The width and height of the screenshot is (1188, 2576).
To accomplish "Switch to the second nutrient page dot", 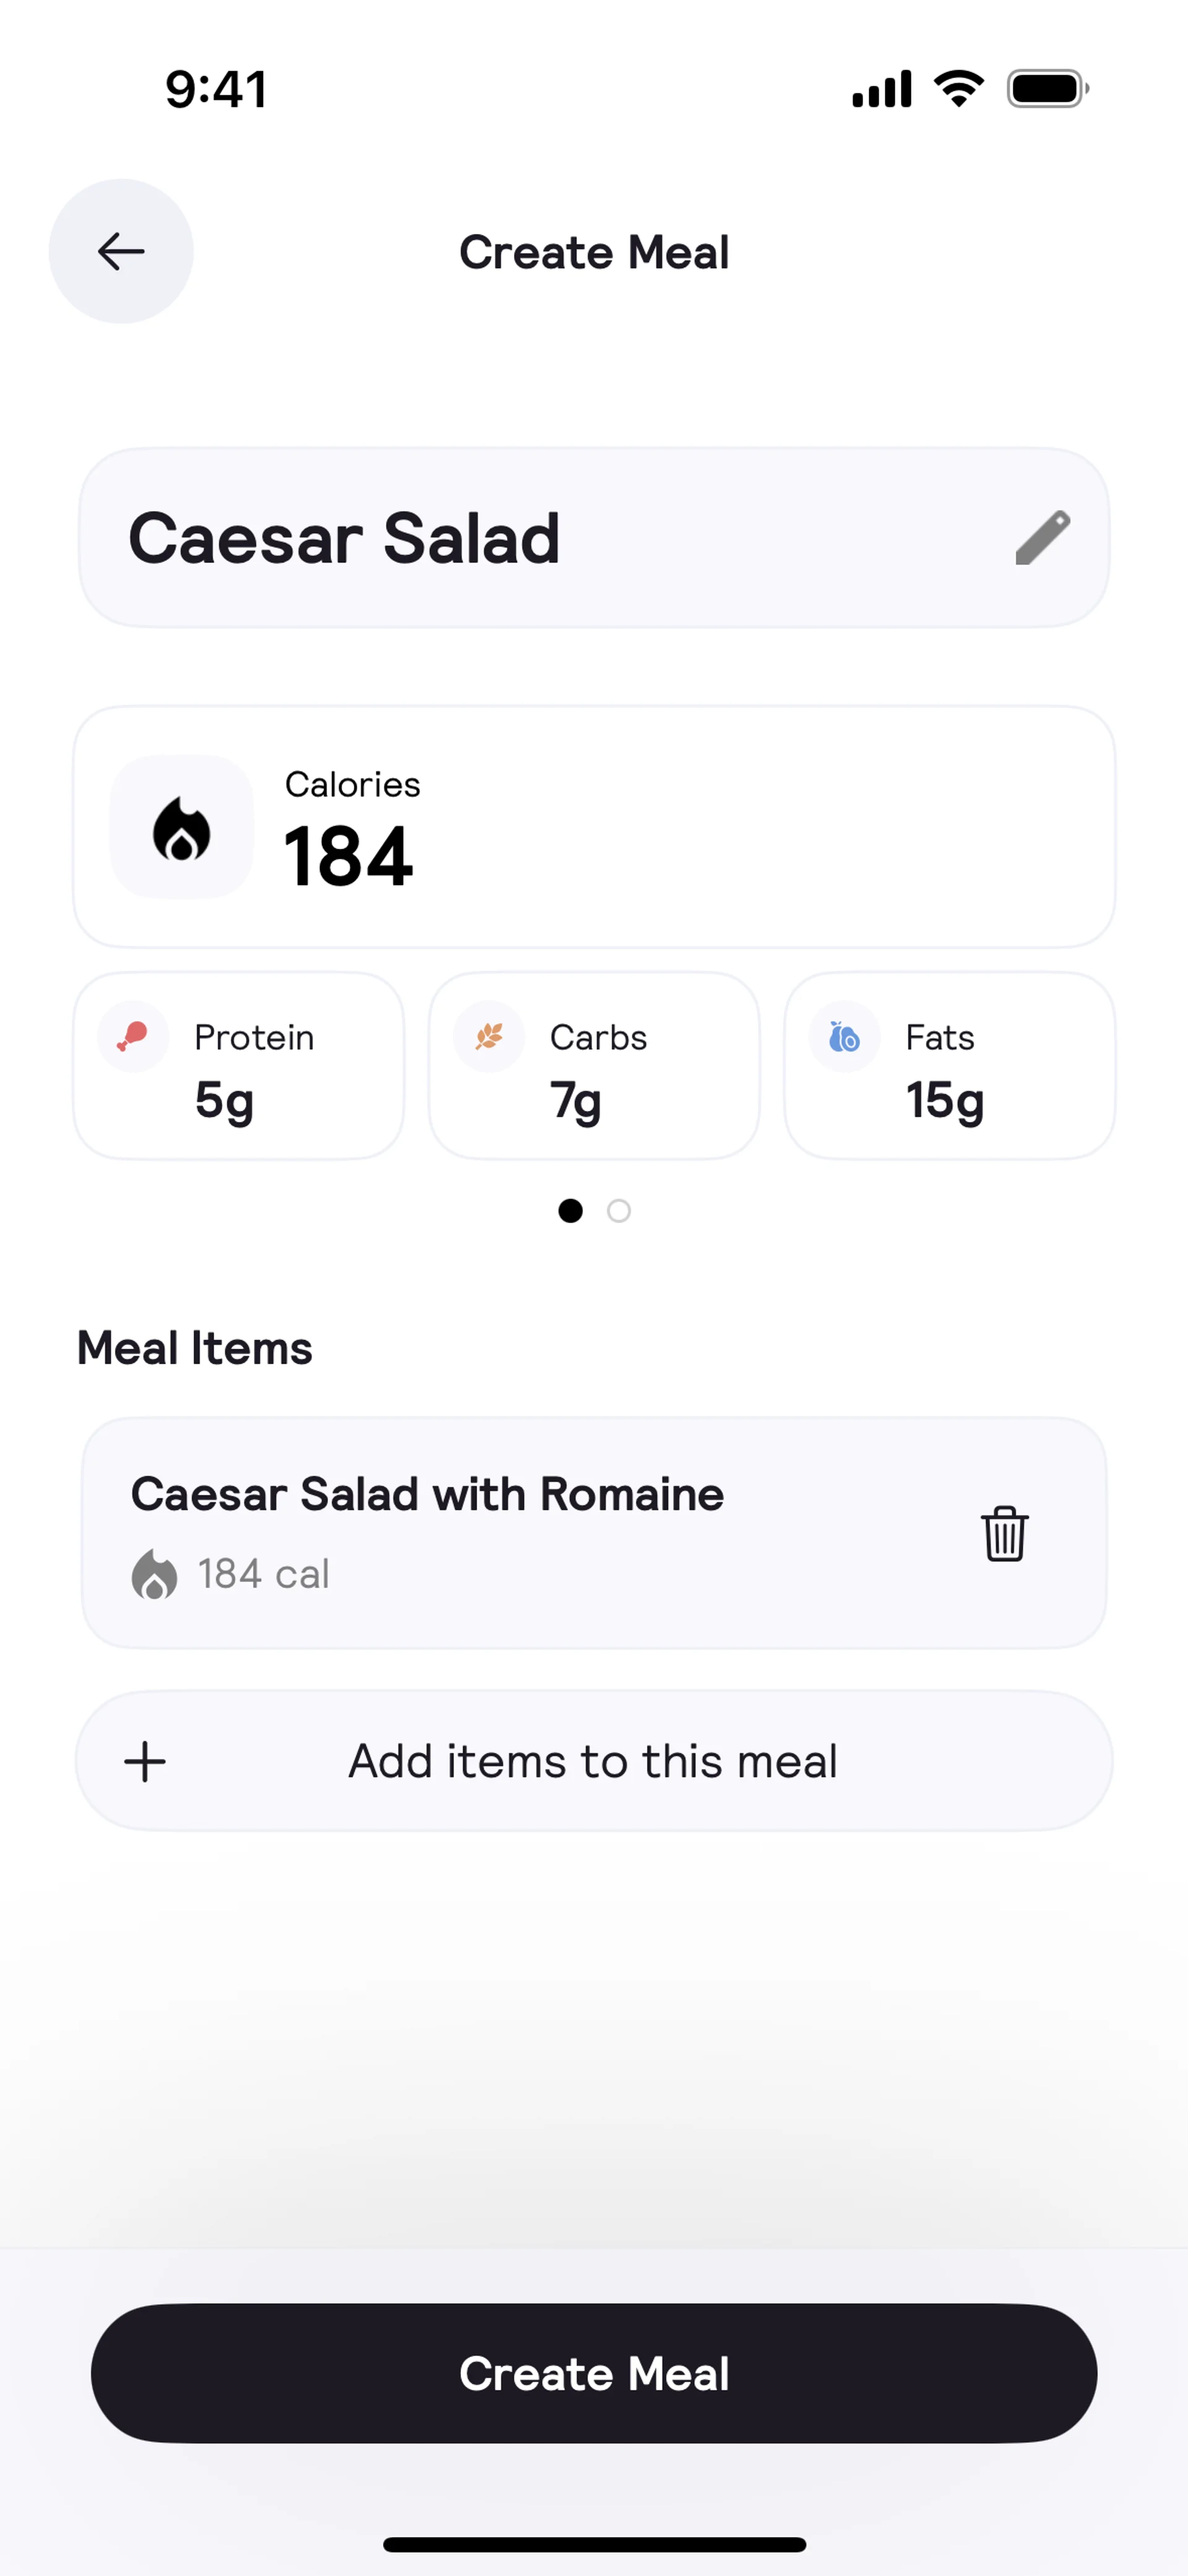I will 619,1211.
